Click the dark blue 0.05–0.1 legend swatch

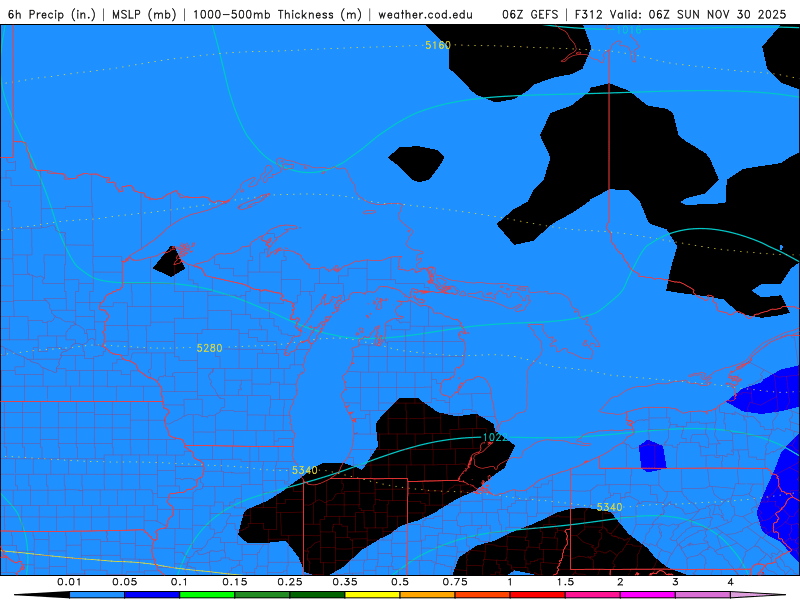[152, 595]
